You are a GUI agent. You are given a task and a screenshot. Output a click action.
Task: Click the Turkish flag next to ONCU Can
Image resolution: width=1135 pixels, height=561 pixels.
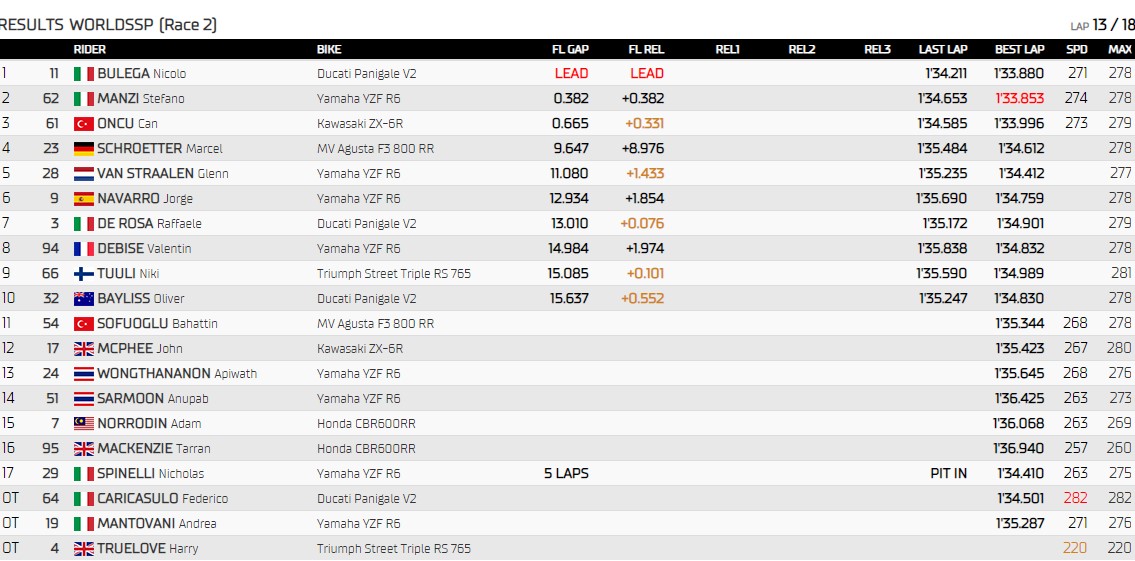click(83, 123)
